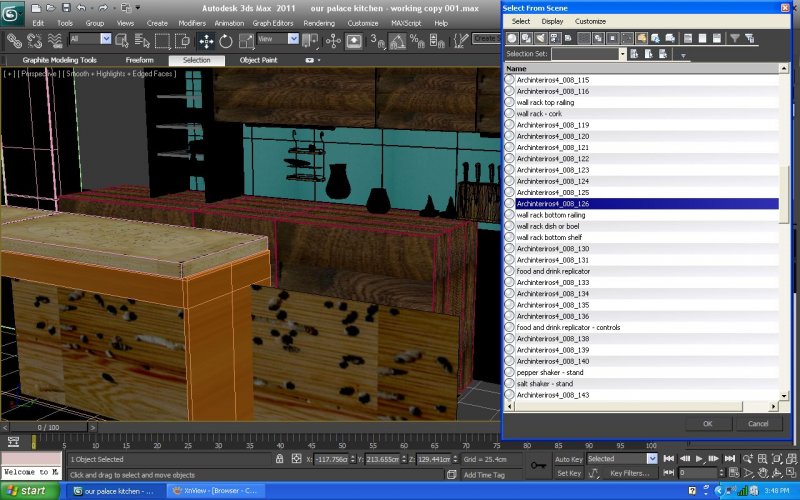Click the time slider at 0 / 100

coord(50,427)
